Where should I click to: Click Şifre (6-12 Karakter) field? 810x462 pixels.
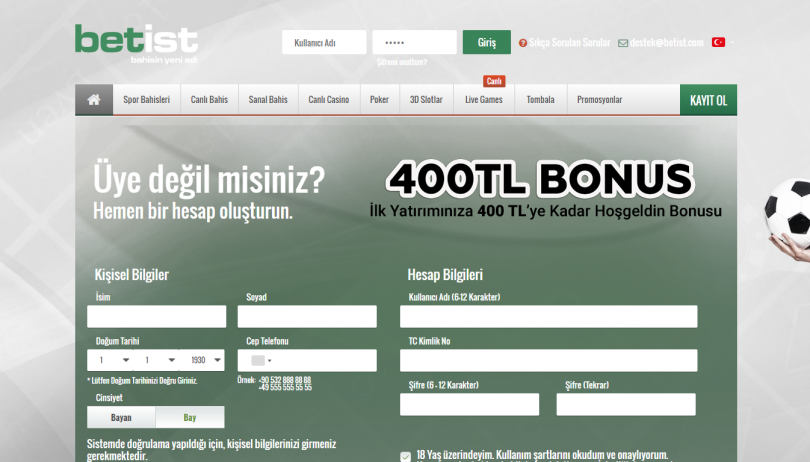click(470, 404)
